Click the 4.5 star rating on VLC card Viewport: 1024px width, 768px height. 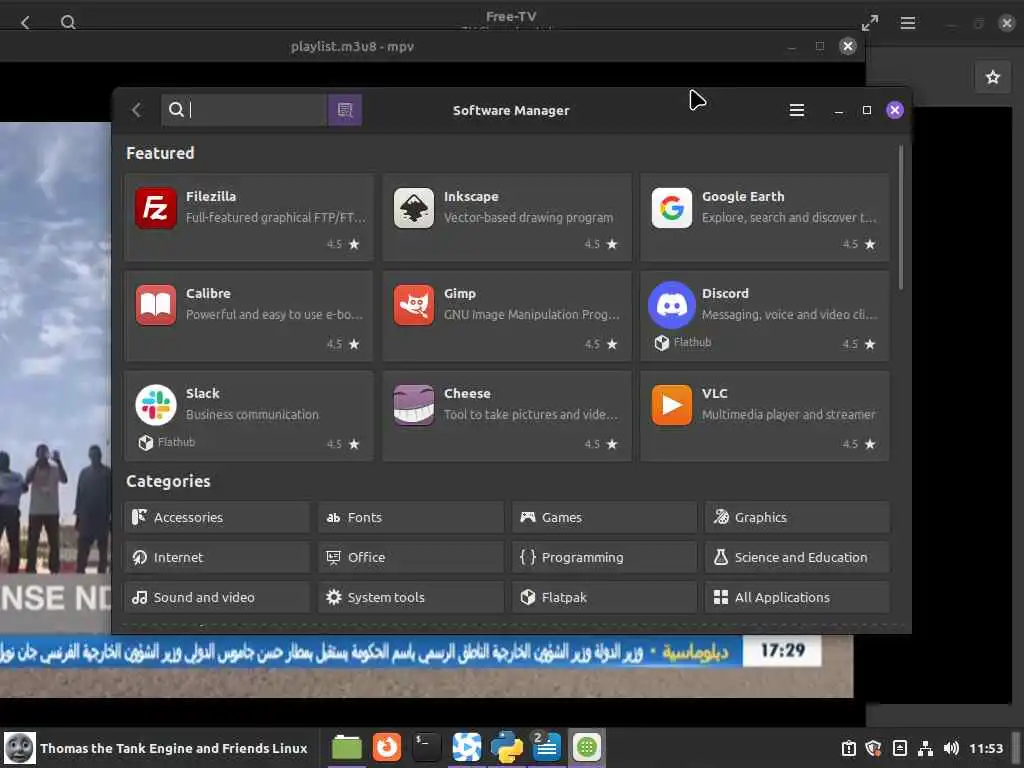(x=858, y=444)
